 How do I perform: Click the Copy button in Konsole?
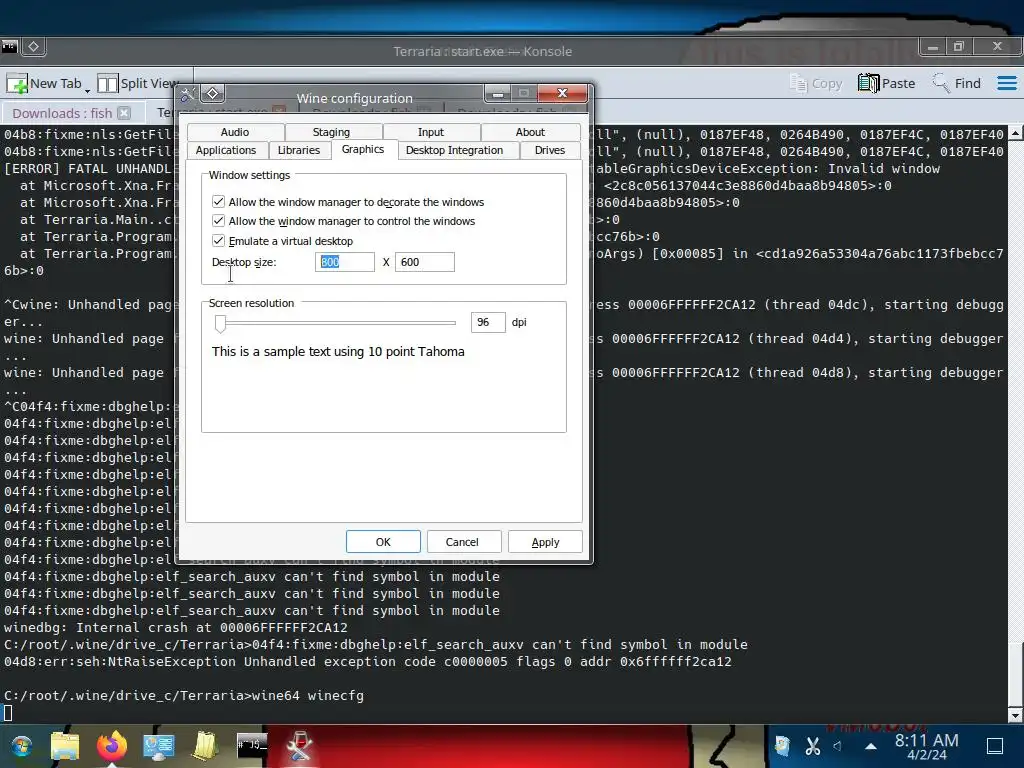pyautogui.click(x=816, y=84)
